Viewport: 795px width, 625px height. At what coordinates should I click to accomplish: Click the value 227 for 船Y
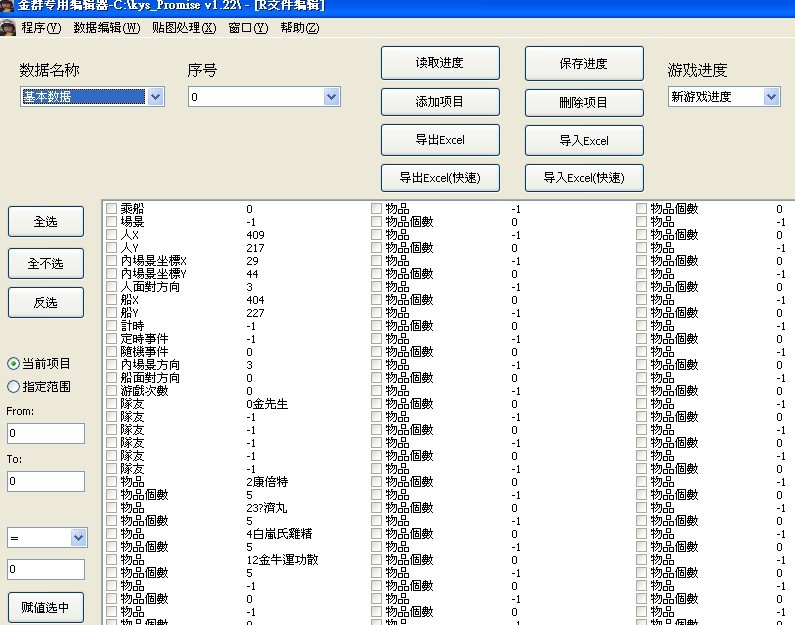(x=256, y=313)
